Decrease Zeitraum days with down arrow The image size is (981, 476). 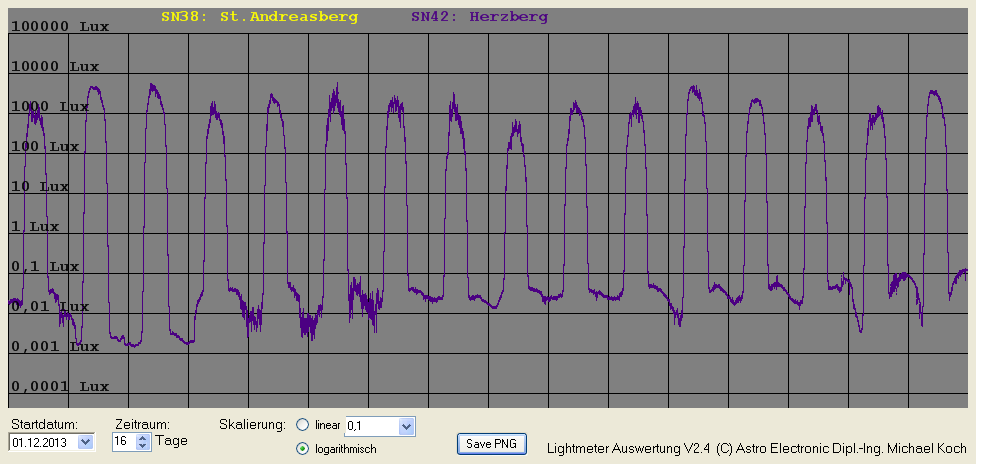pyautogui.click(x=143, y=445)
